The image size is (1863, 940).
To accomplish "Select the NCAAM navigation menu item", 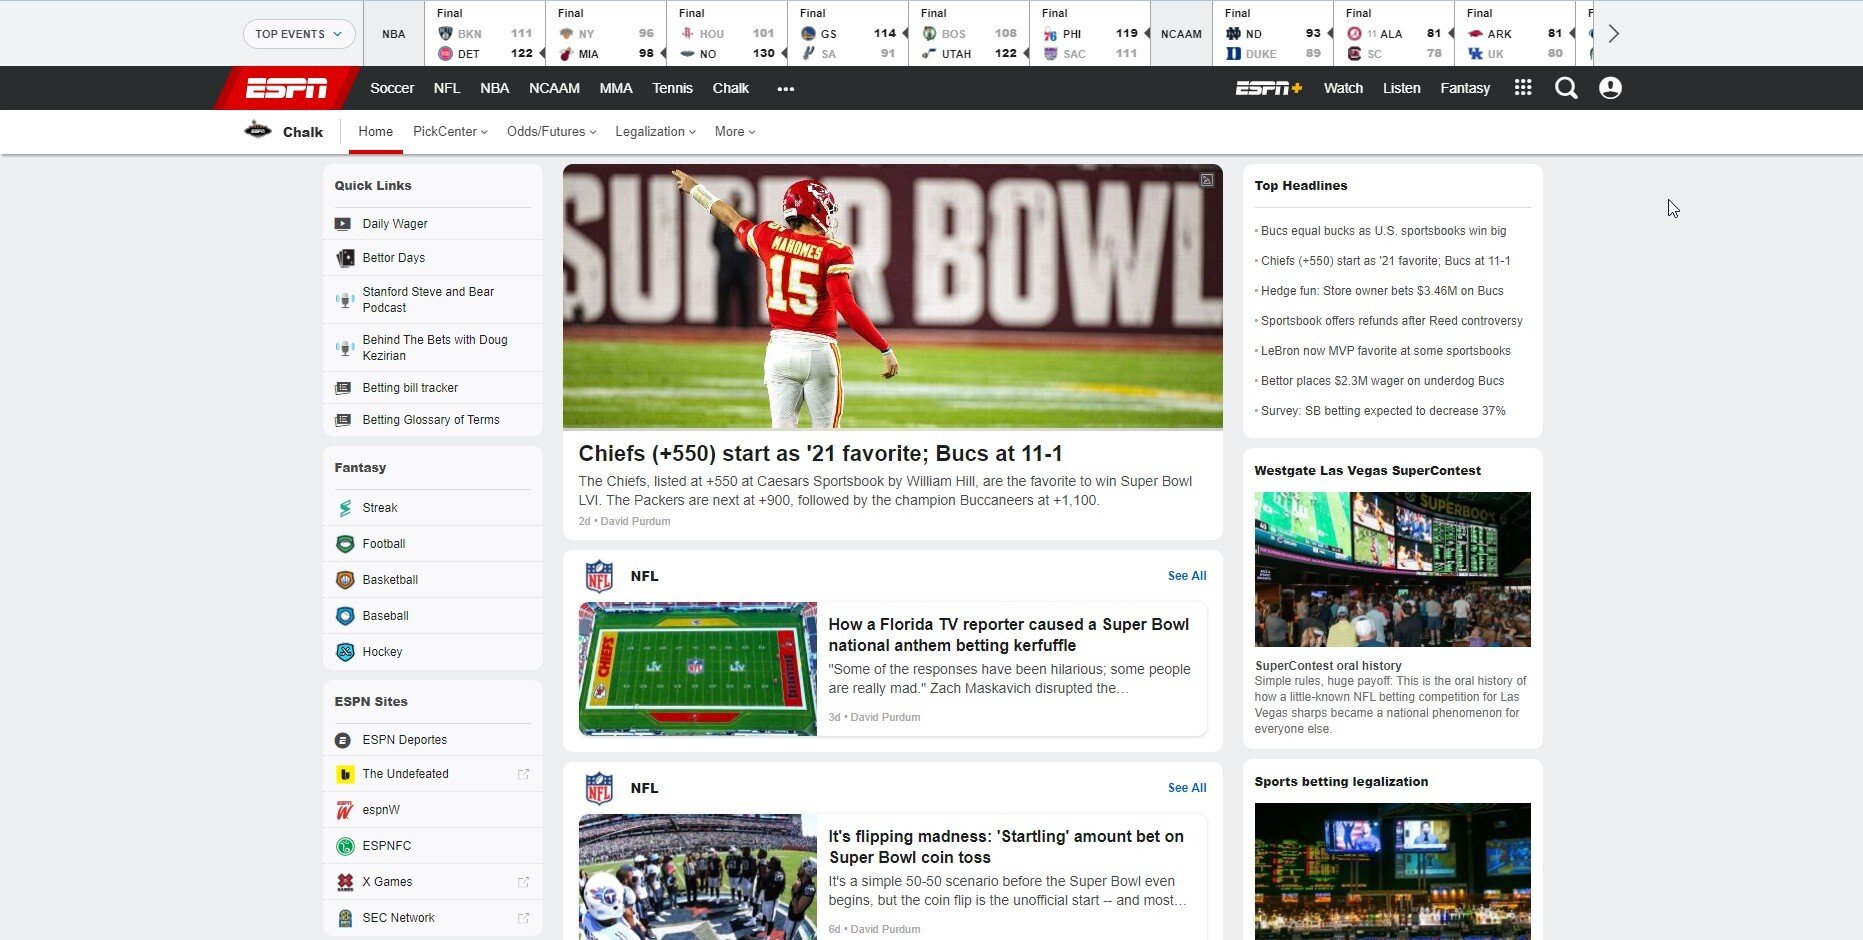I will click(554, 88).
